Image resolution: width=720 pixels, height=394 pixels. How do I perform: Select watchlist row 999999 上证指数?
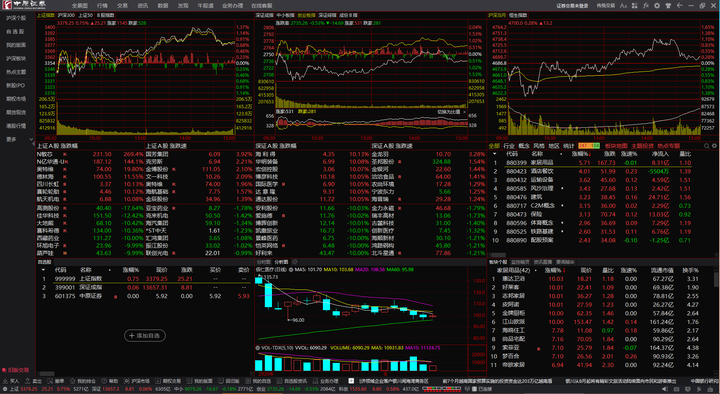coord(145,279)
